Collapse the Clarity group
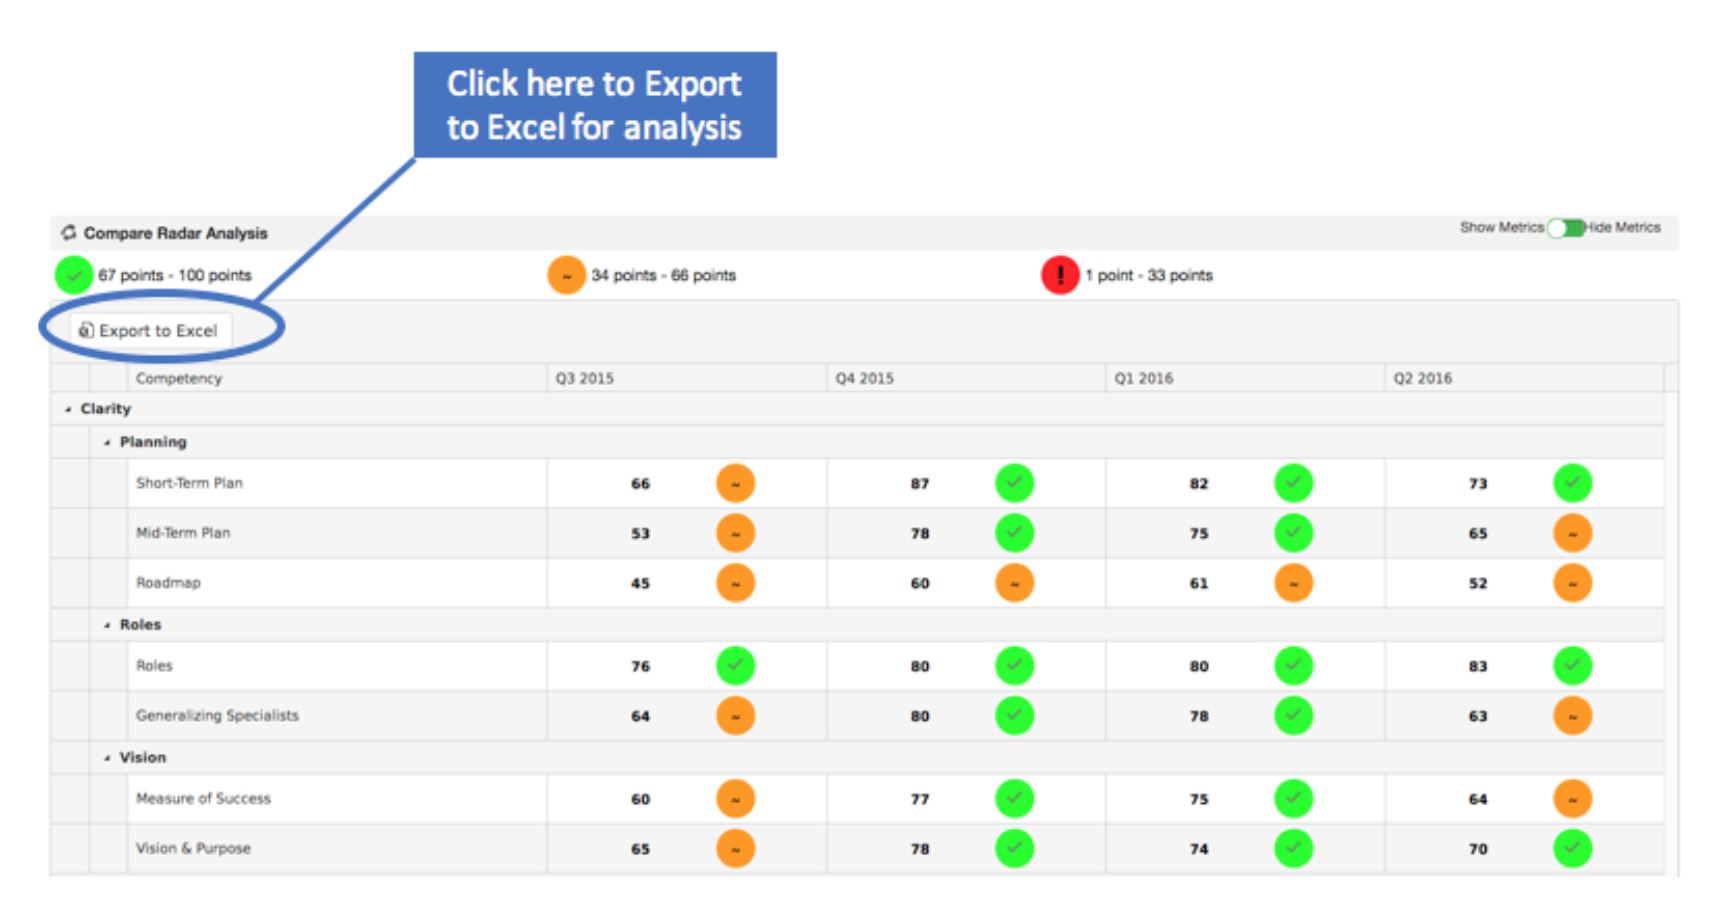Image resolution: width=1717 pixels, height=897 pixels. (x=68, y=409)
